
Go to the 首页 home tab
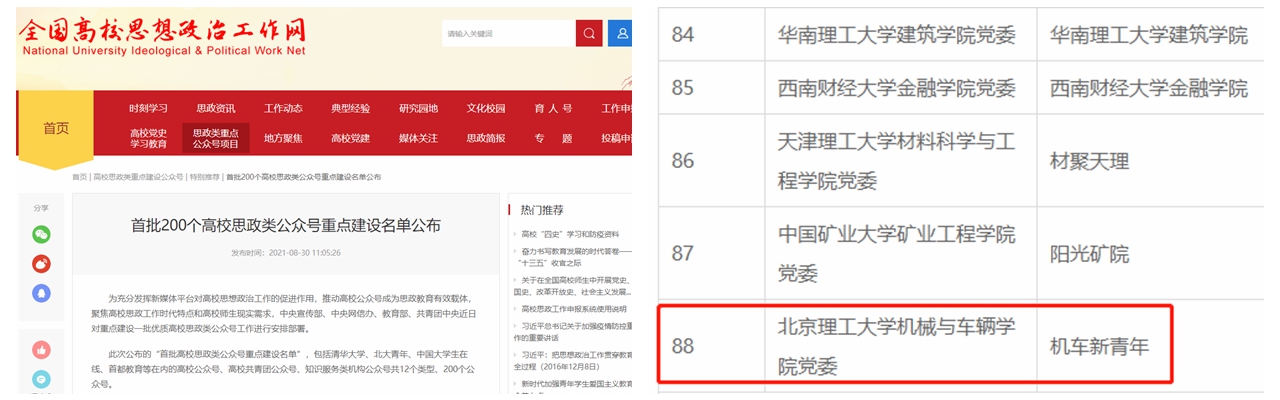pos(56,128)
